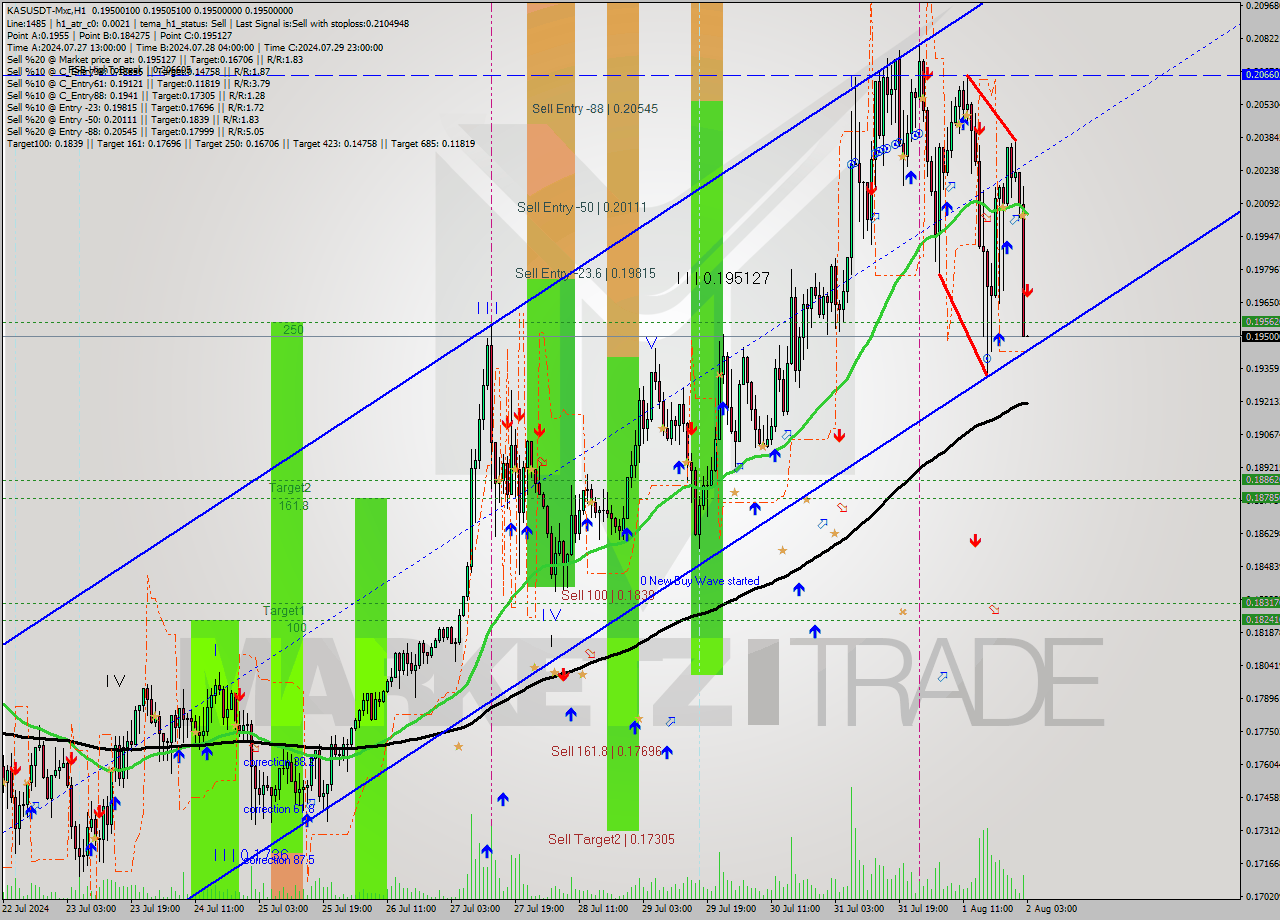Click the blue 0.20660 price tag
This screenshot has height=920, width=1280.
pyautogui.click(x=1259, y=75)
